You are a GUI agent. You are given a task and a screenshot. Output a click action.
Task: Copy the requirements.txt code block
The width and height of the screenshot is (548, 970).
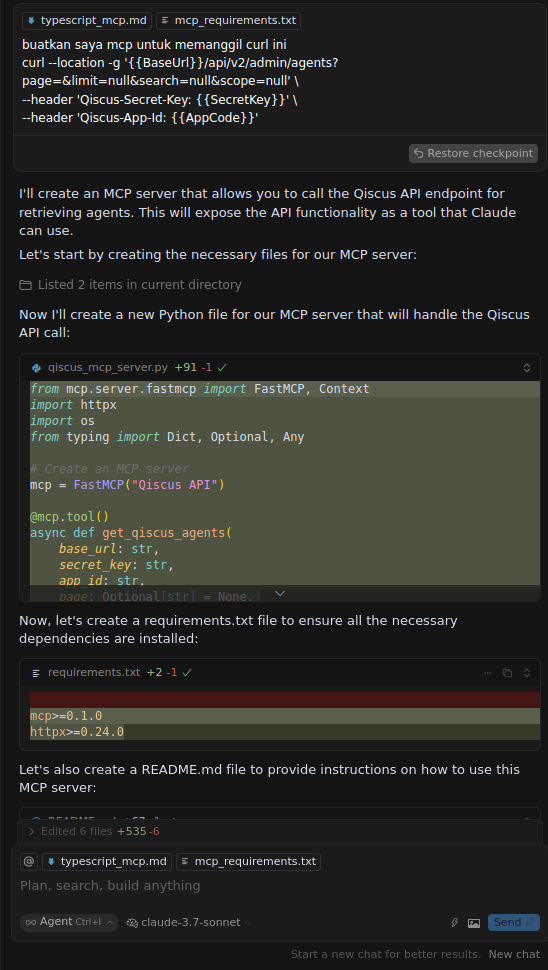coord(507,672)
